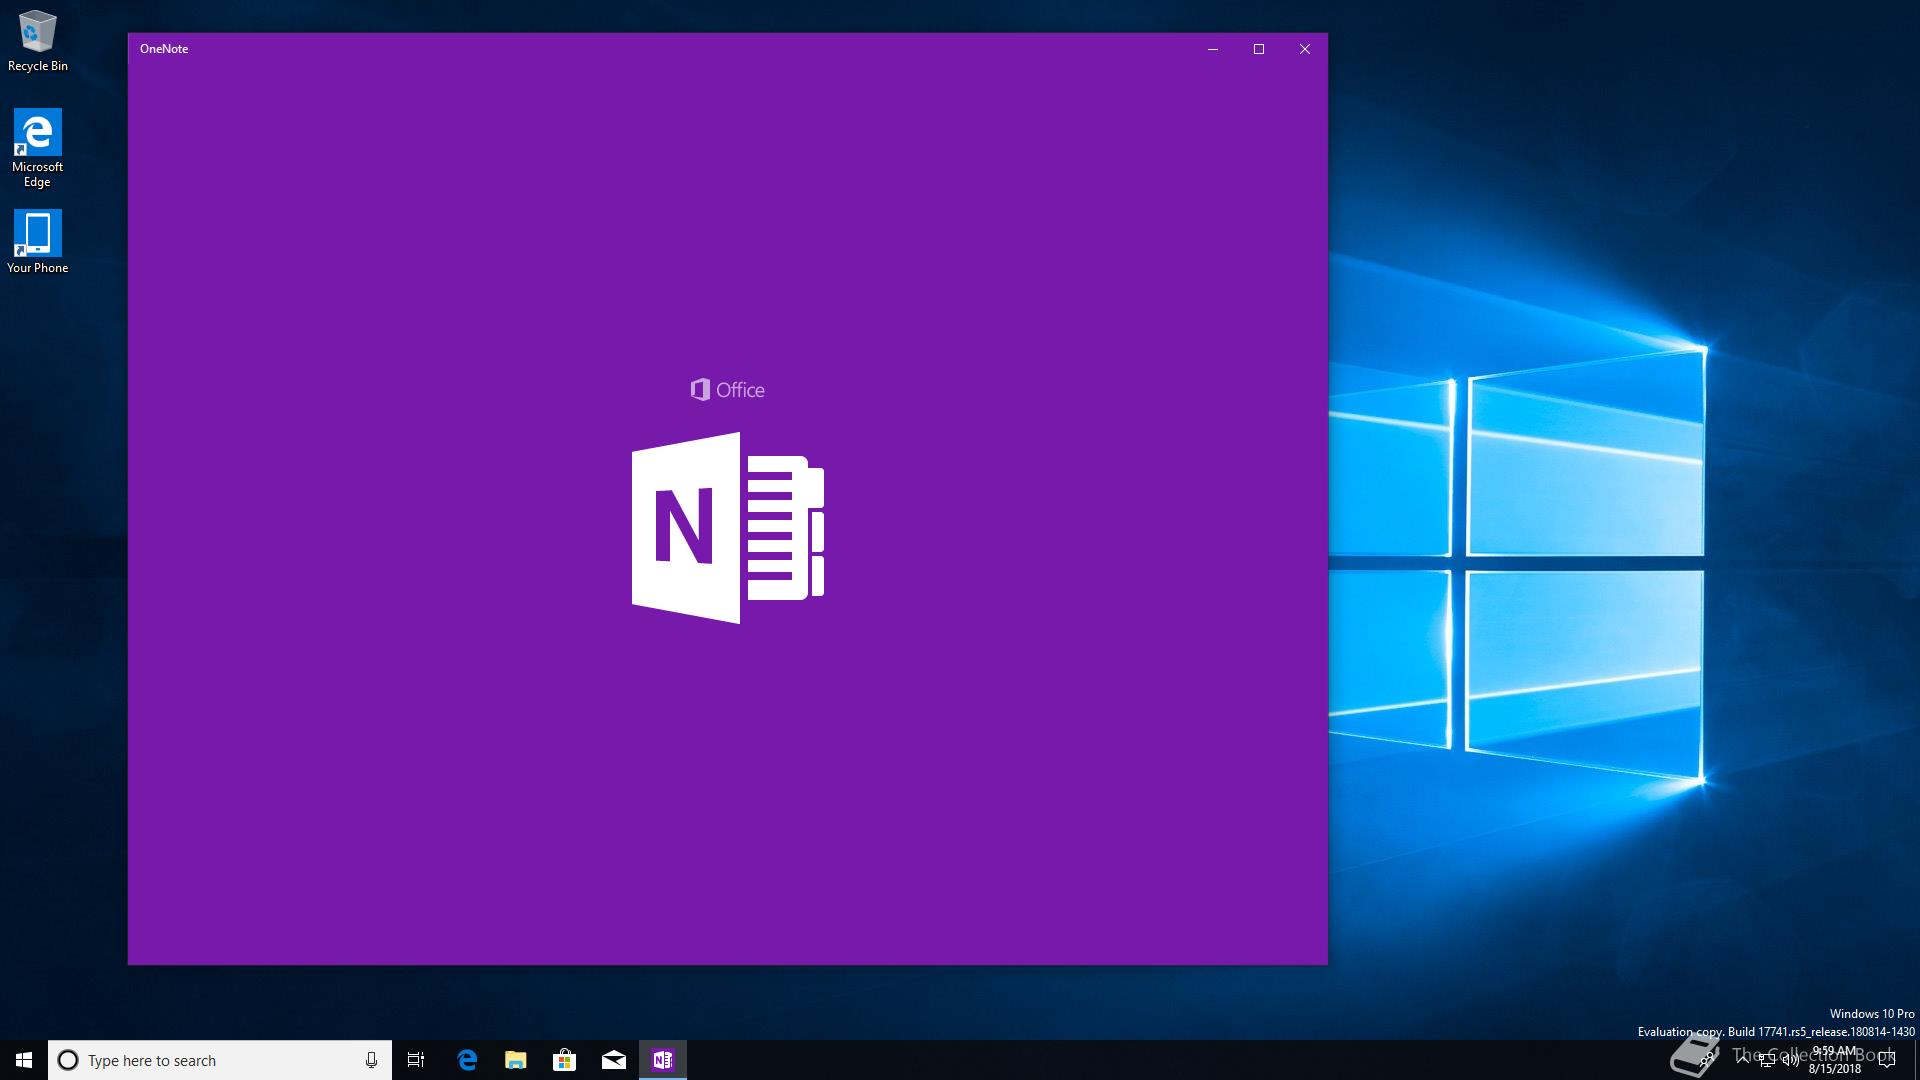Click the Office logo on the splash screen
The width and height of the screenshot is (1920, 1080).
point(728,390)
